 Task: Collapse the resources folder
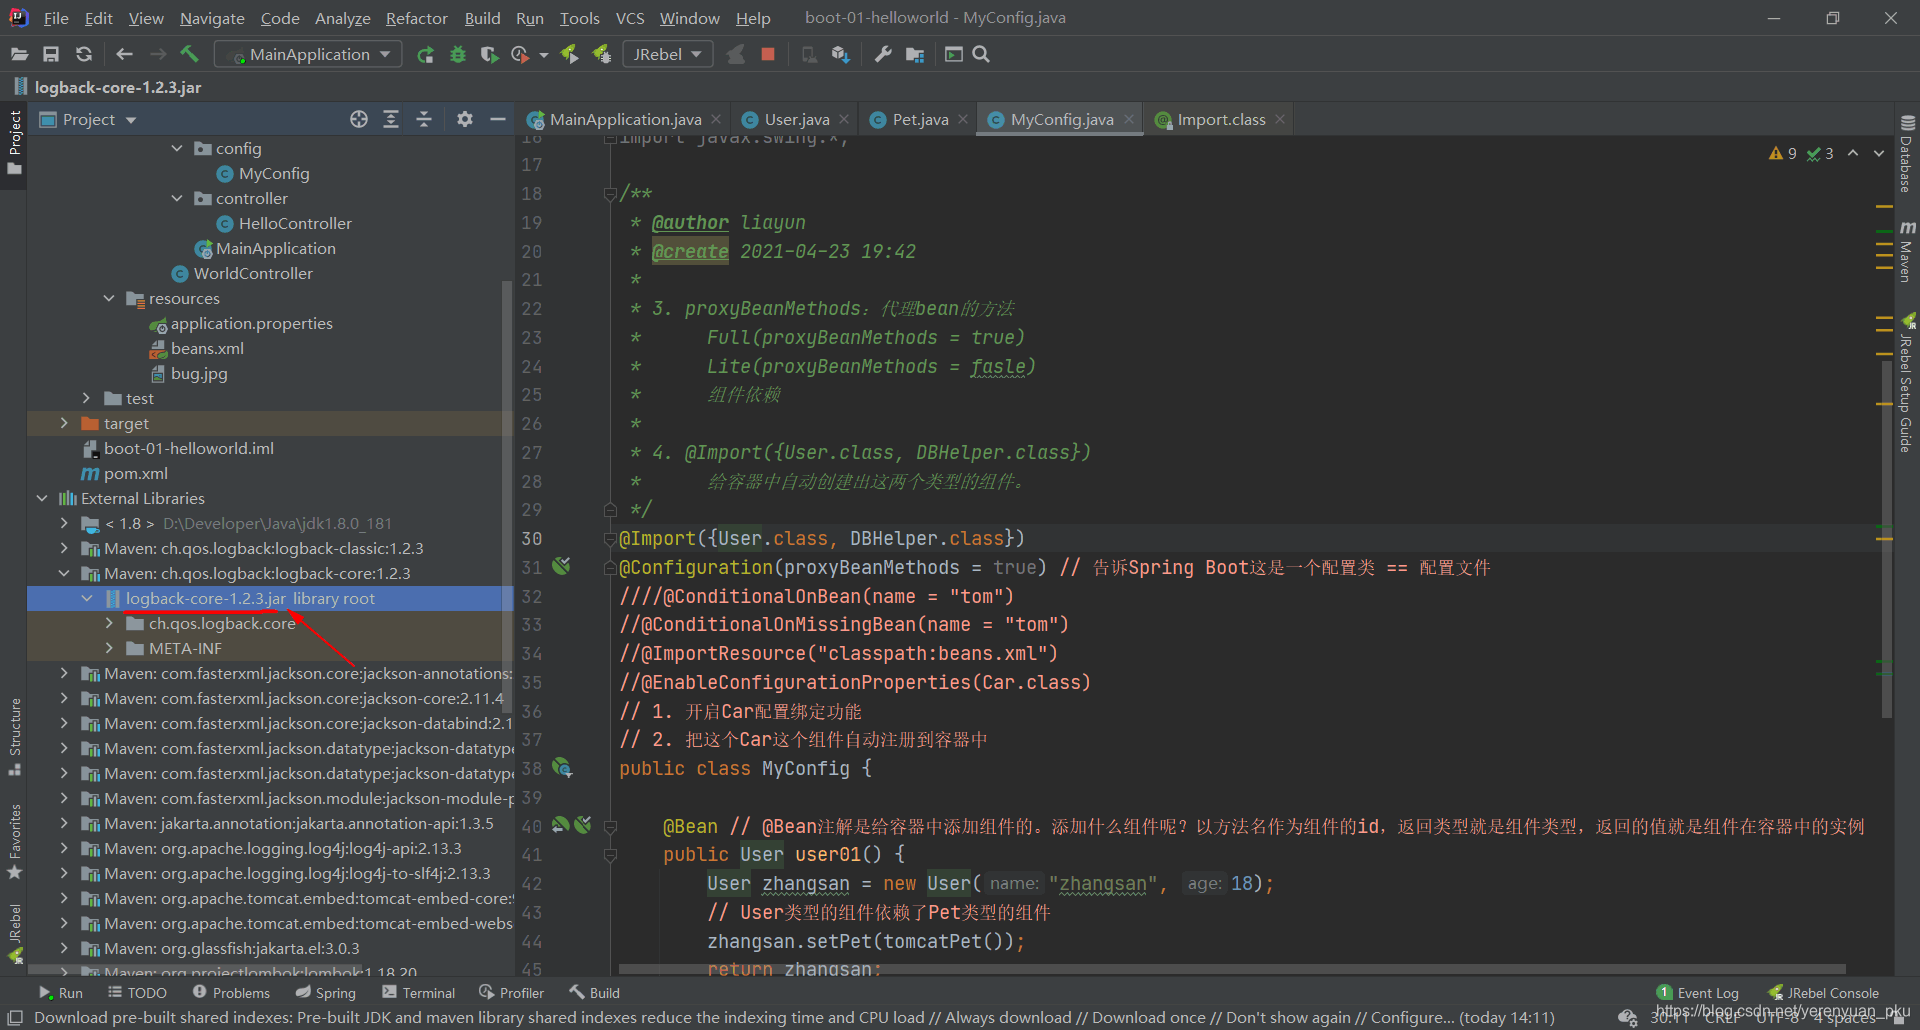(x=109, y=298)
